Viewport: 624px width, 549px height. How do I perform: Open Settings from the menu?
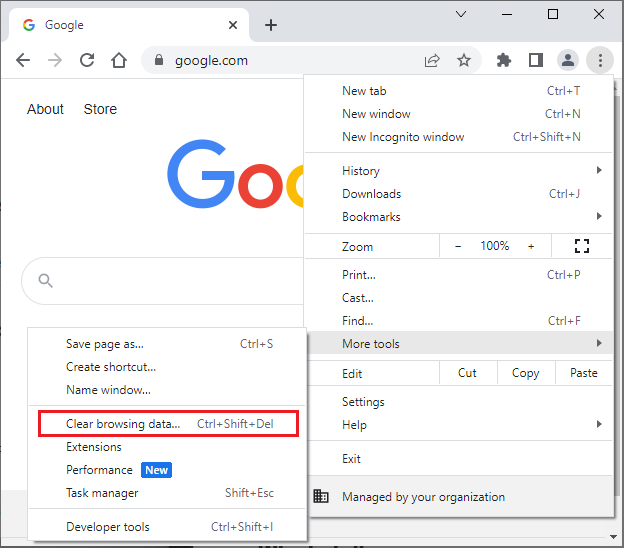click(x=458, y=401)
